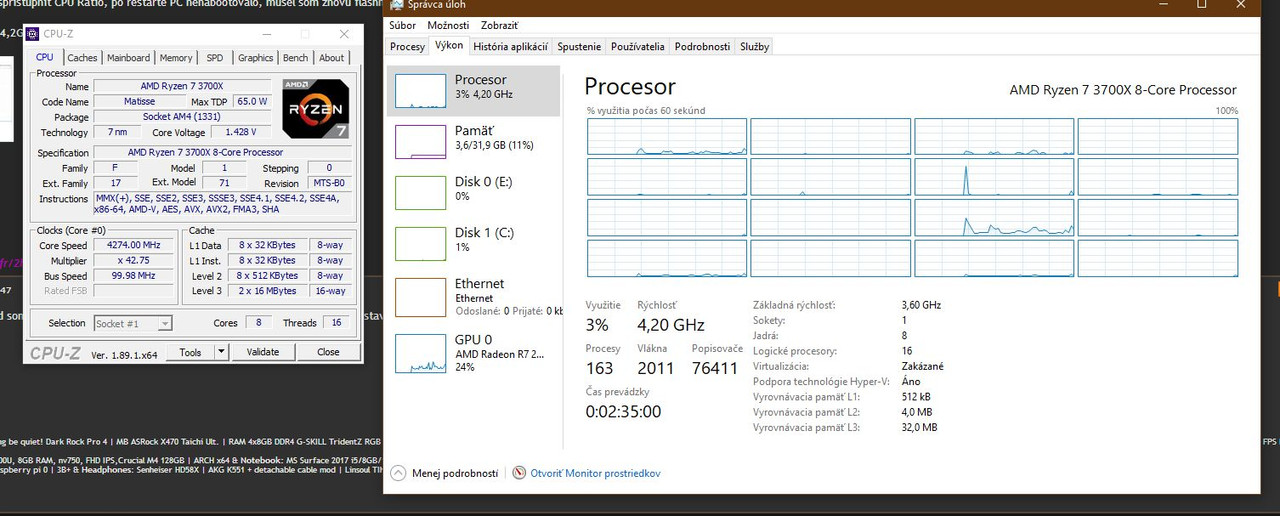Select the CPU tab in CPU-Z

point(45,57)
